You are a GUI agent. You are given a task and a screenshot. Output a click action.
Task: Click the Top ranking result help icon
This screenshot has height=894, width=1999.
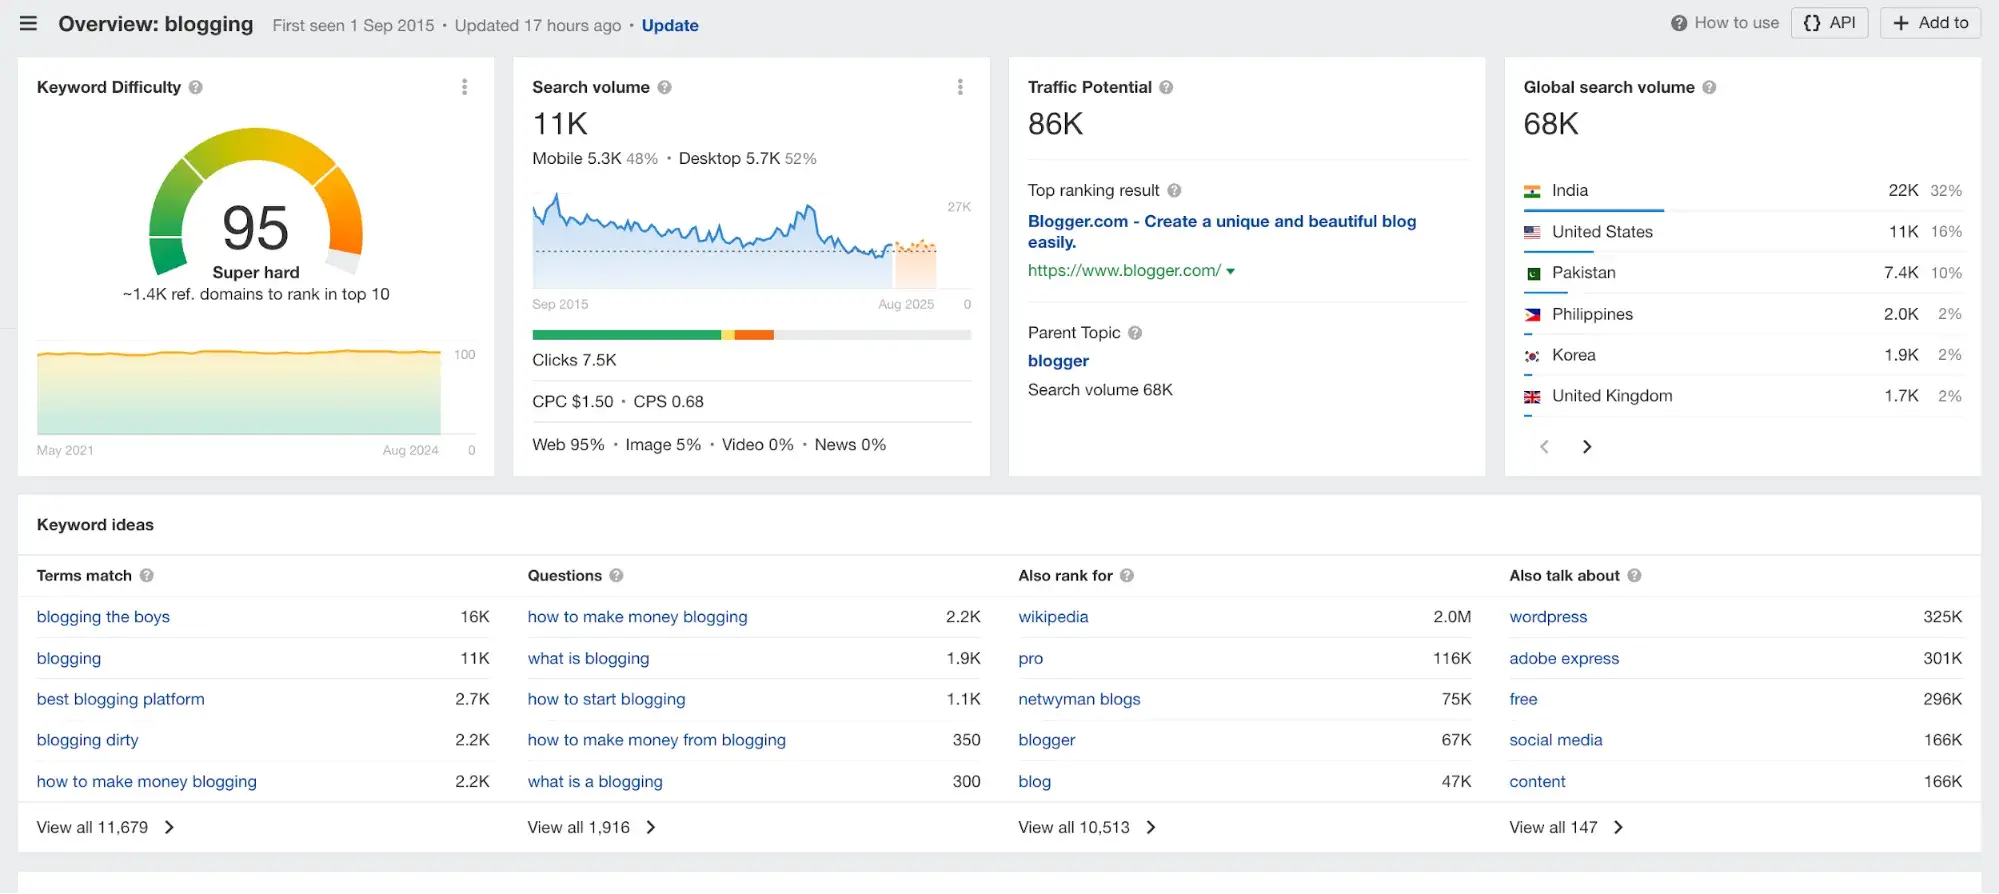tap(1174, 190)
